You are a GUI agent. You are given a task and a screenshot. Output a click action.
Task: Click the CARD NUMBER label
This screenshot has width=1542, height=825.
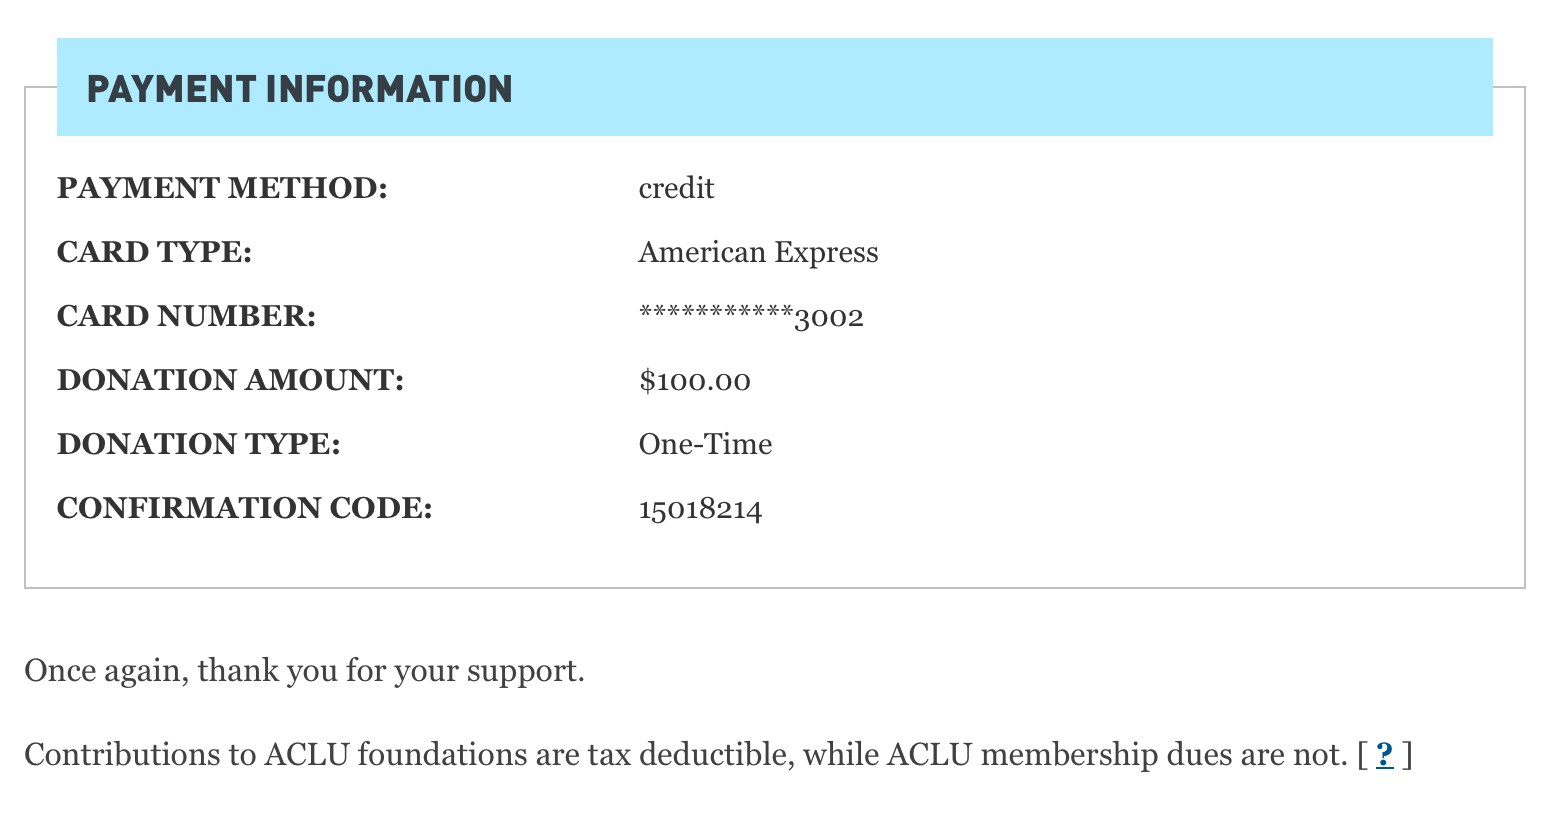(x=187, y=316)
